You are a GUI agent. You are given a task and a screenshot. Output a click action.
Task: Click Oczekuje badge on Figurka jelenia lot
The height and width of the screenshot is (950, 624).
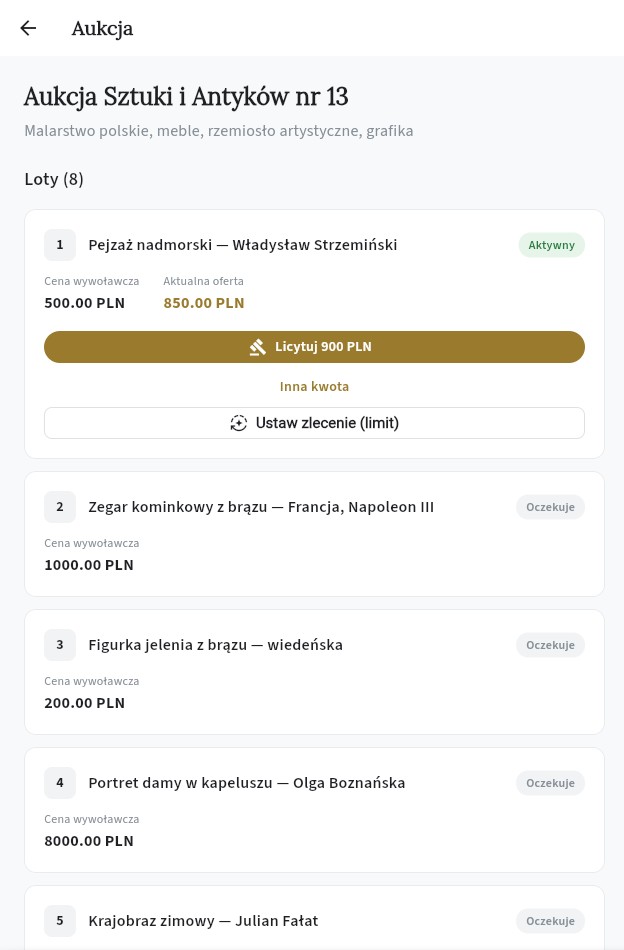point(550,645)
